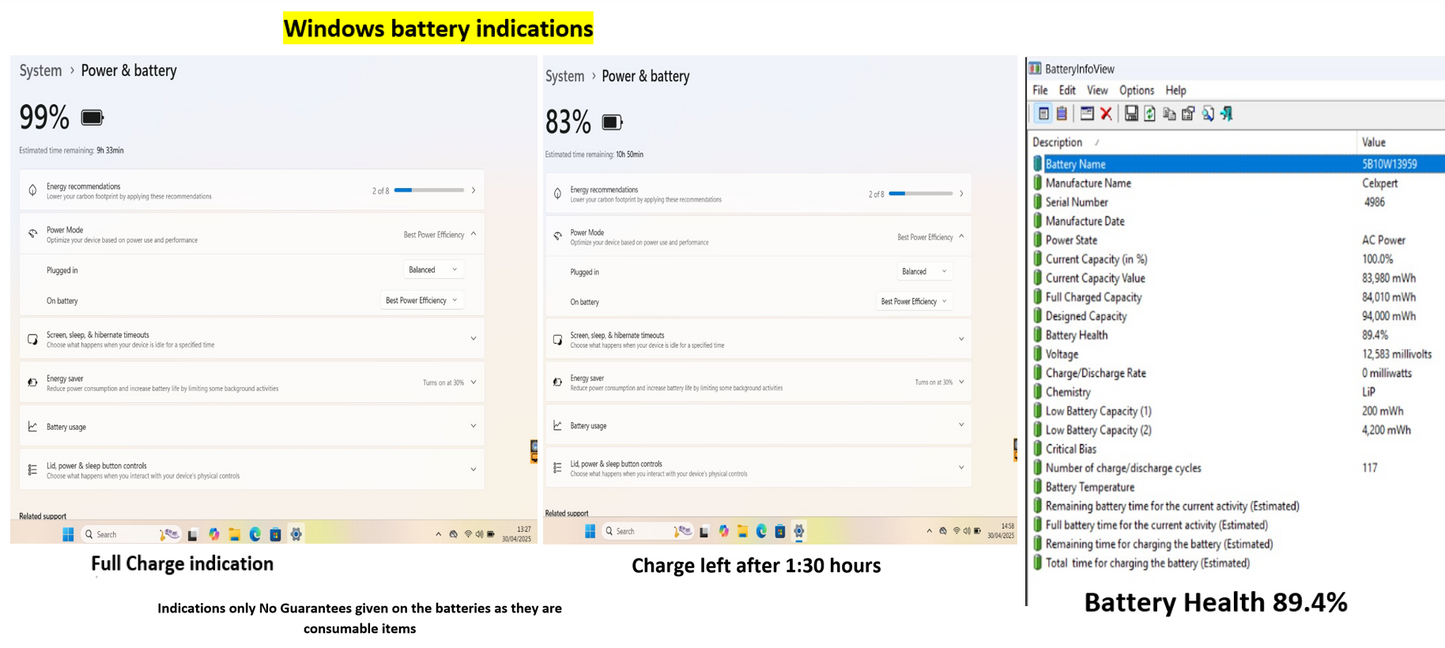The image size is (1445, 648).
Task: Open the Plugged in dropdown in 99% window
Action: [434, 270]
